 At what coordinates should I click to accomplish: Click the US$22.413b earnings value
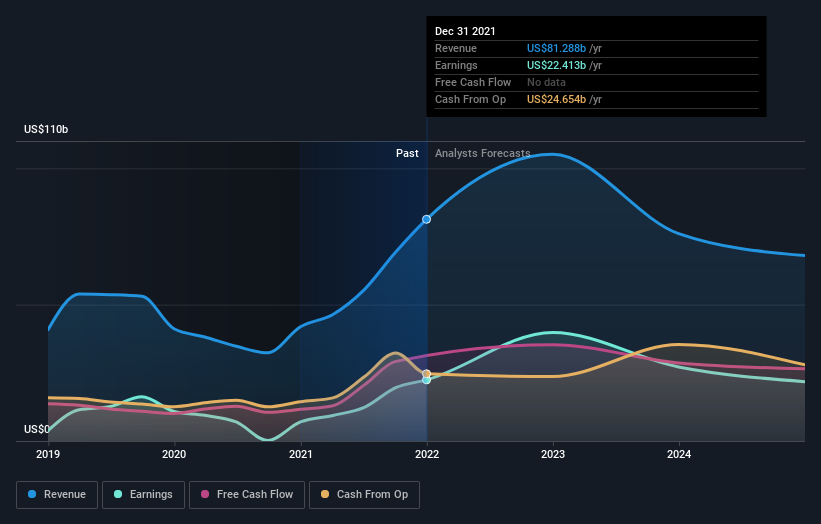556,65
